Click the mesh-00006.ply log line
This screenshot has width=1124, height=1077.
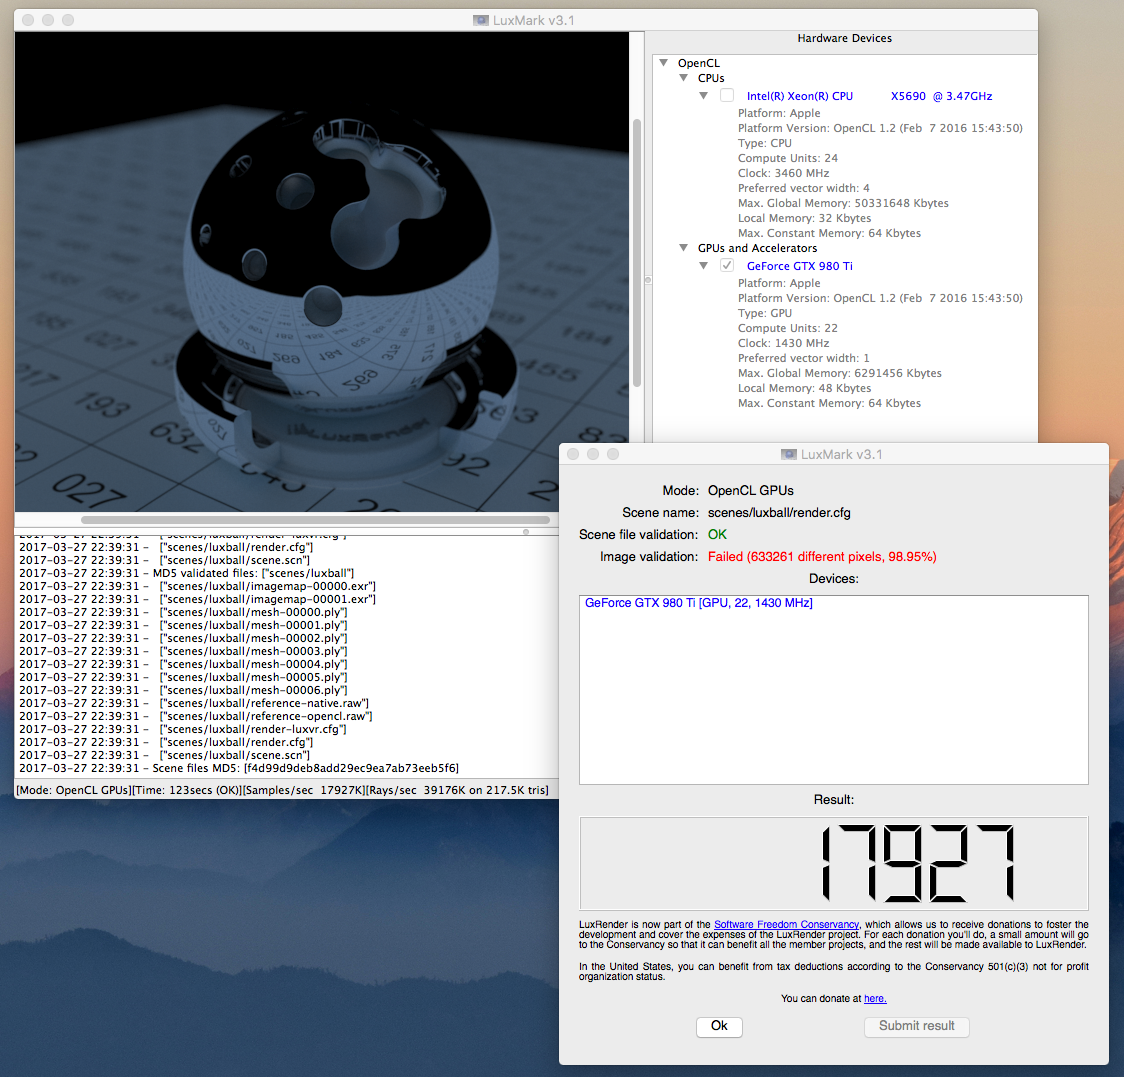tap(183, 690)
